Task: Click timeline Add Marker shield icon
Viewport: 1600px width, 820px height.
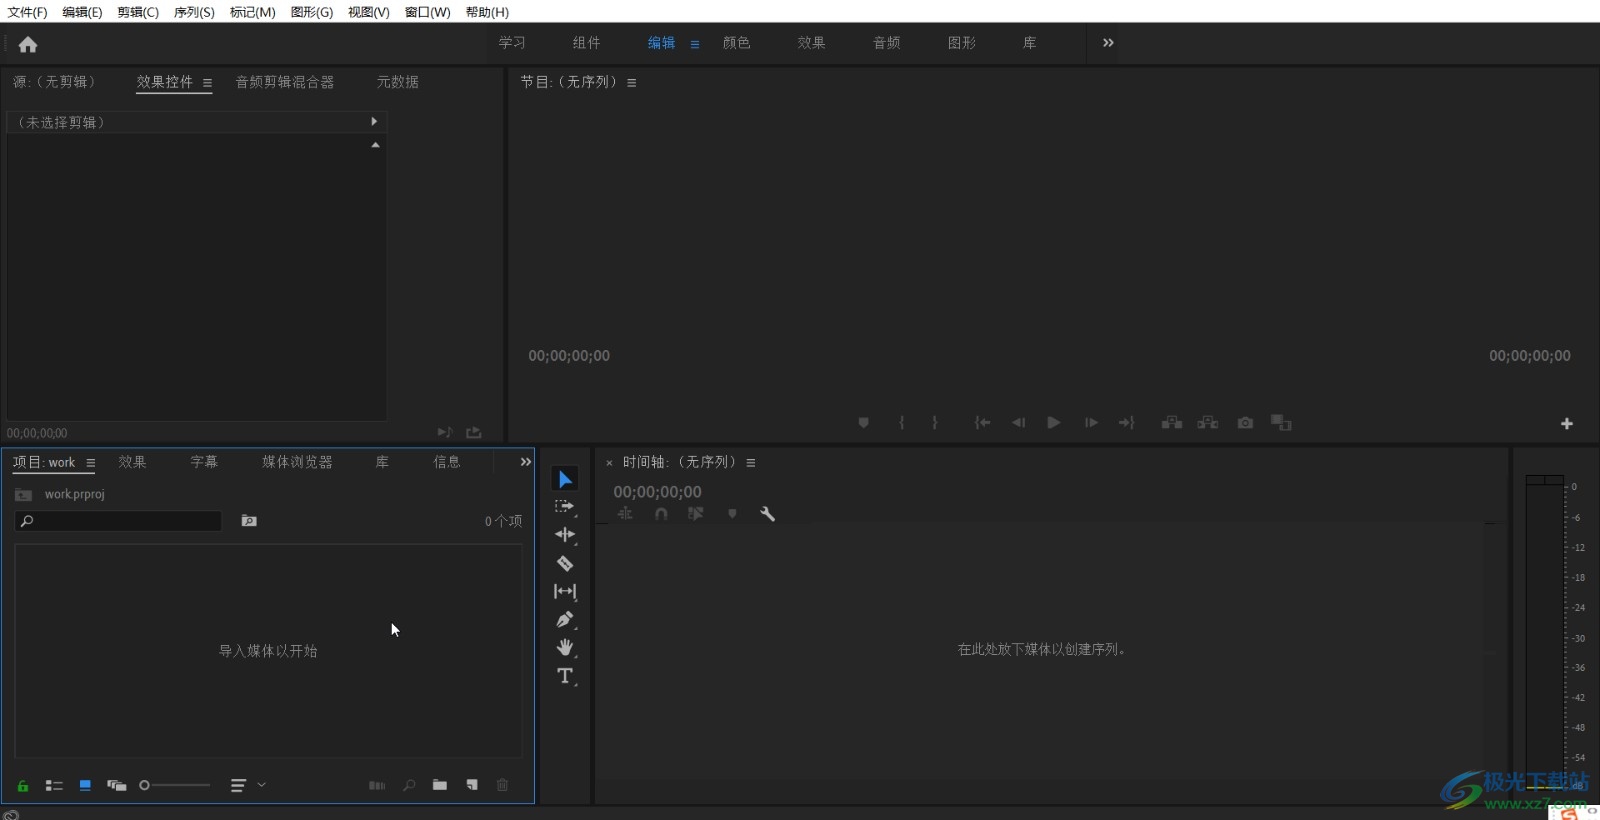Action: point(732,514)
